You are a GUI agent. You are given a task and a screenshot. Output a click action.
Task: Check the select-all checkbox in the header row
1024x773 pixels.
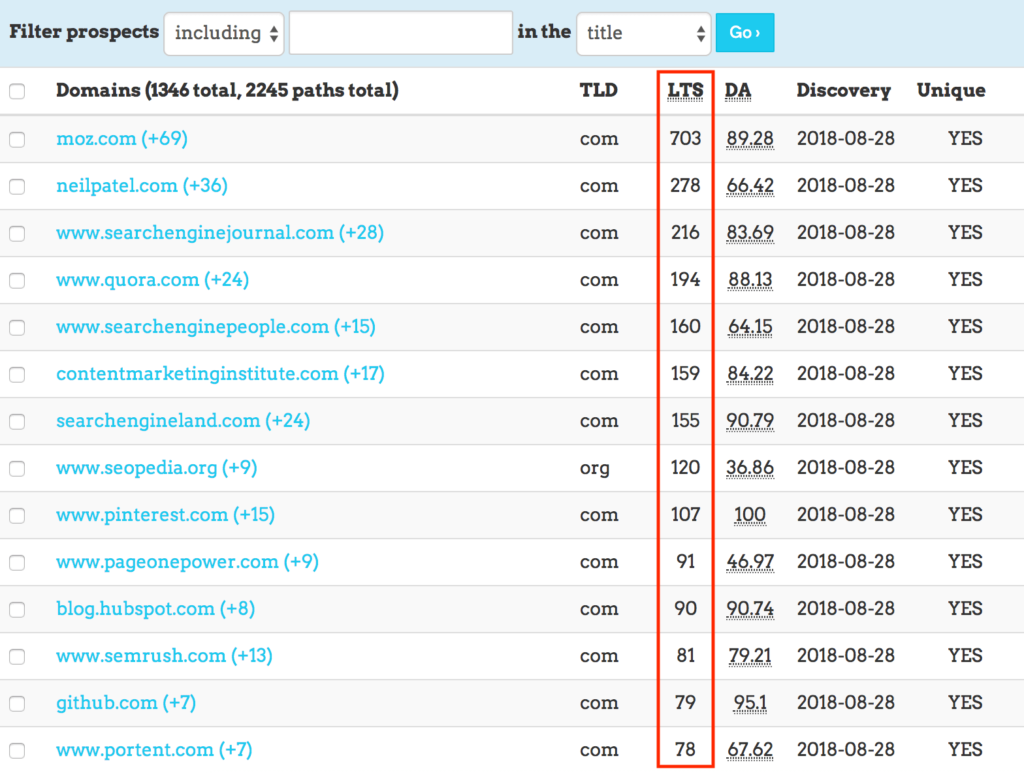16,90
